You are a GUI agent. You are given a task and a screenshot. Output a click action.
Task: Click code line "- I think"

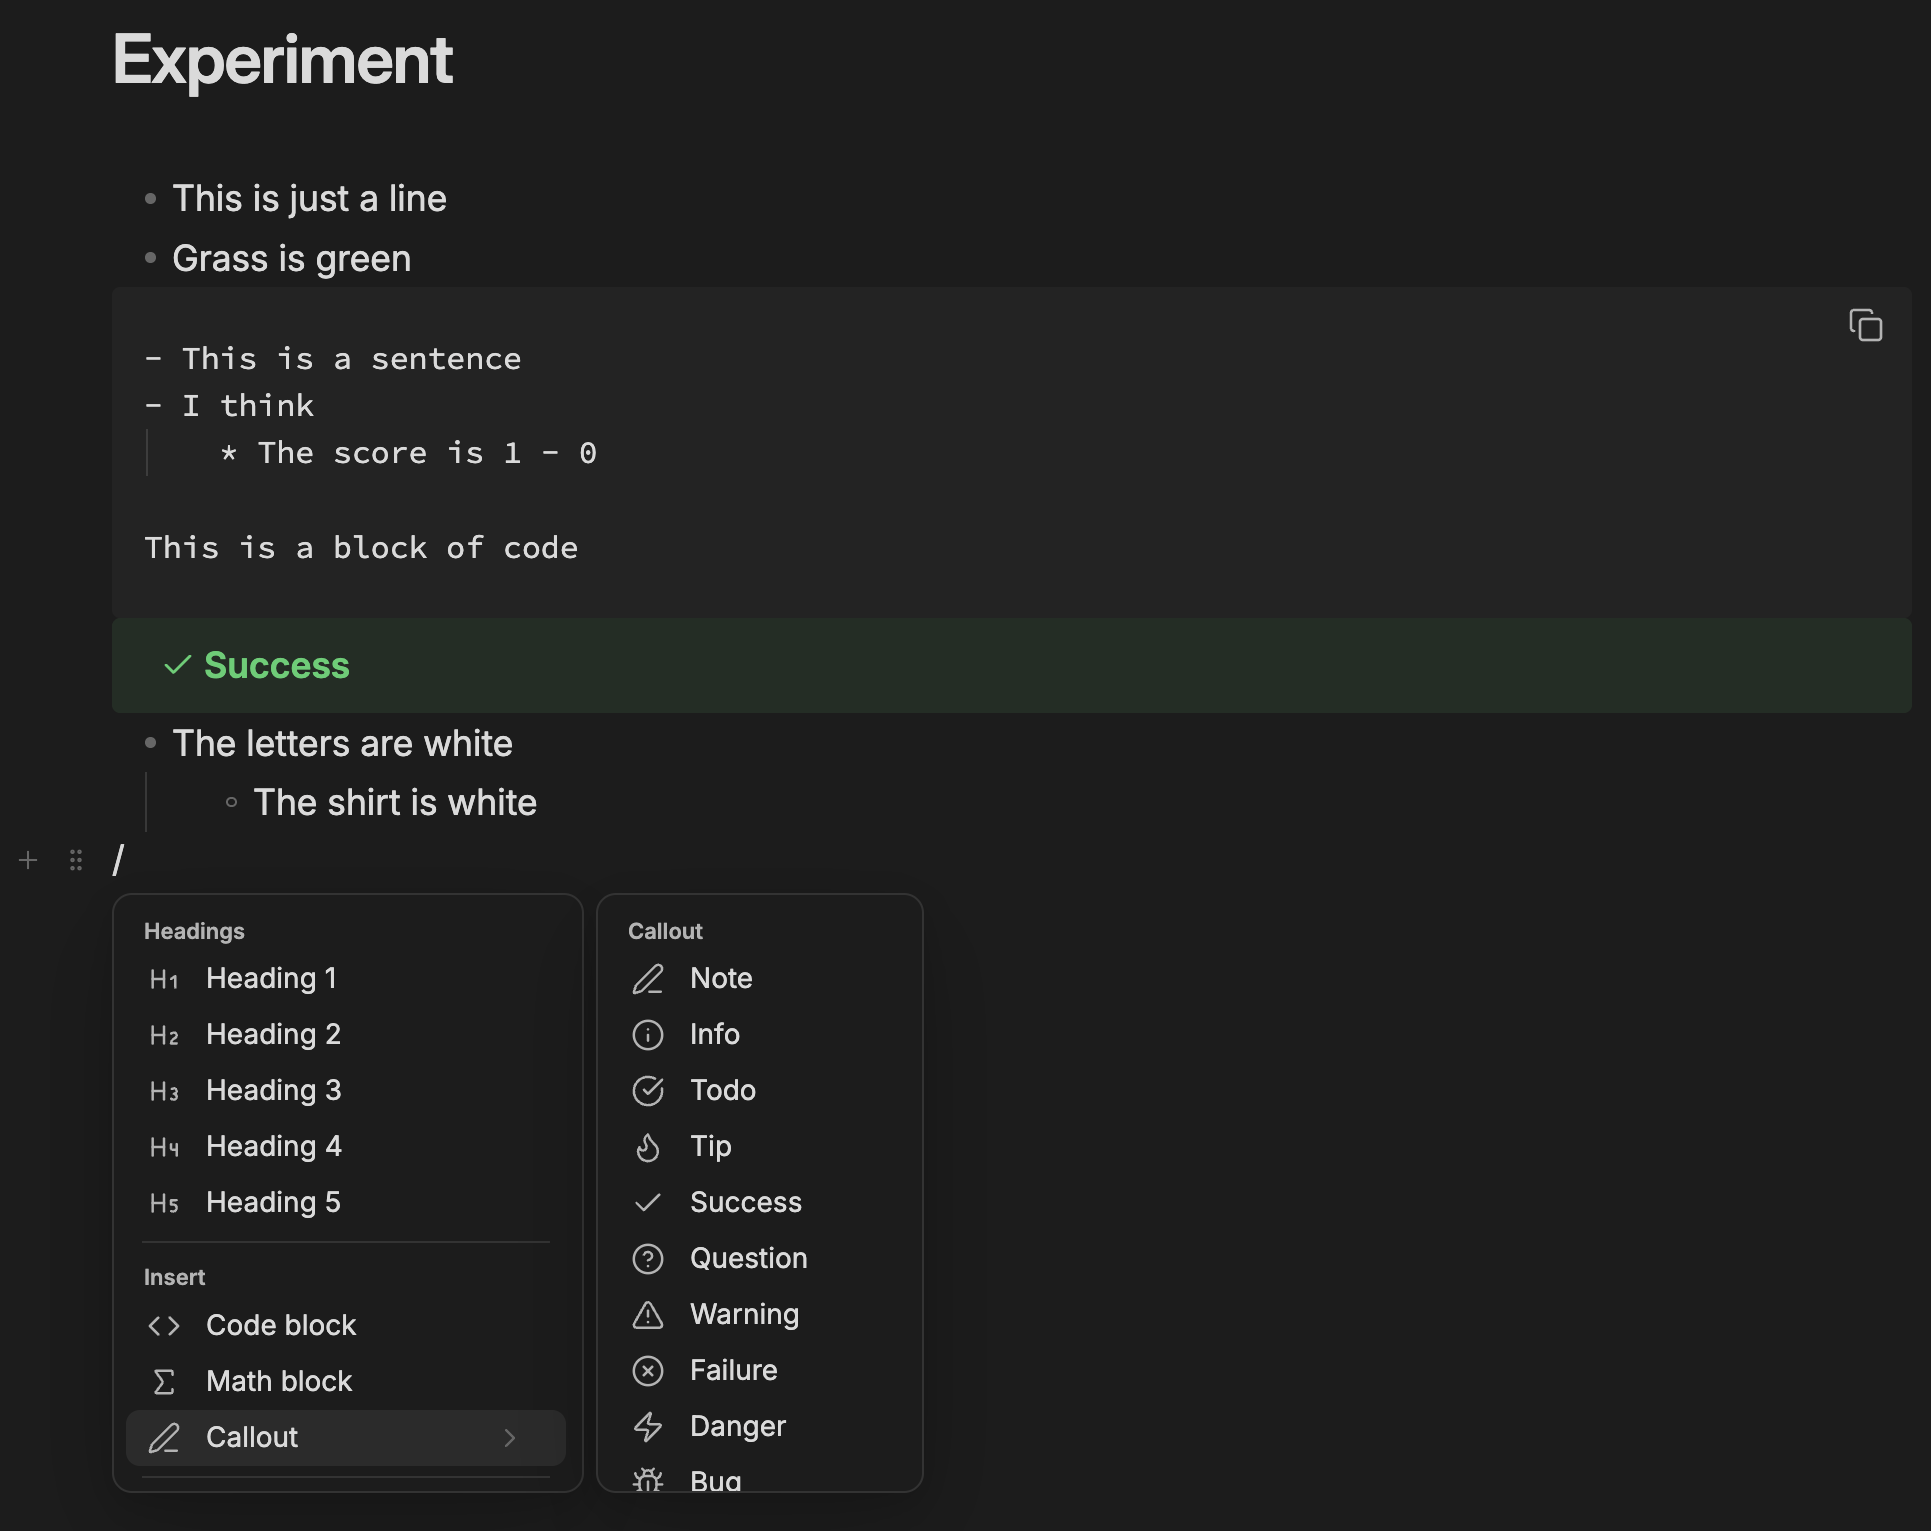(x=229, y=406)
